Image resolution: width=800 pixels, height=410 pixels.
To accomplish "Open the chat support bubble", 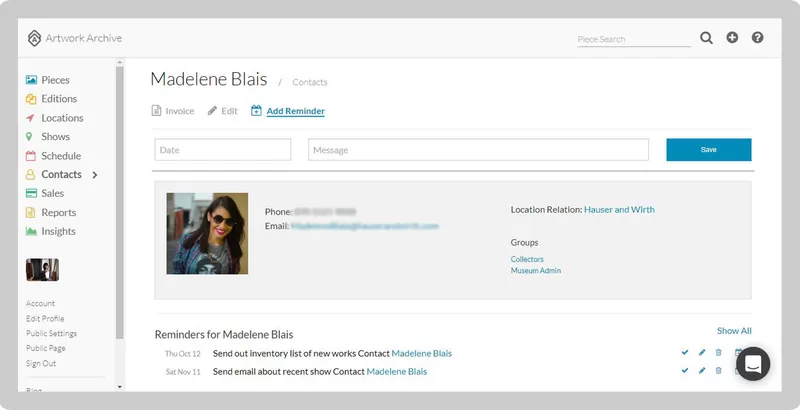I will point(753,364).
